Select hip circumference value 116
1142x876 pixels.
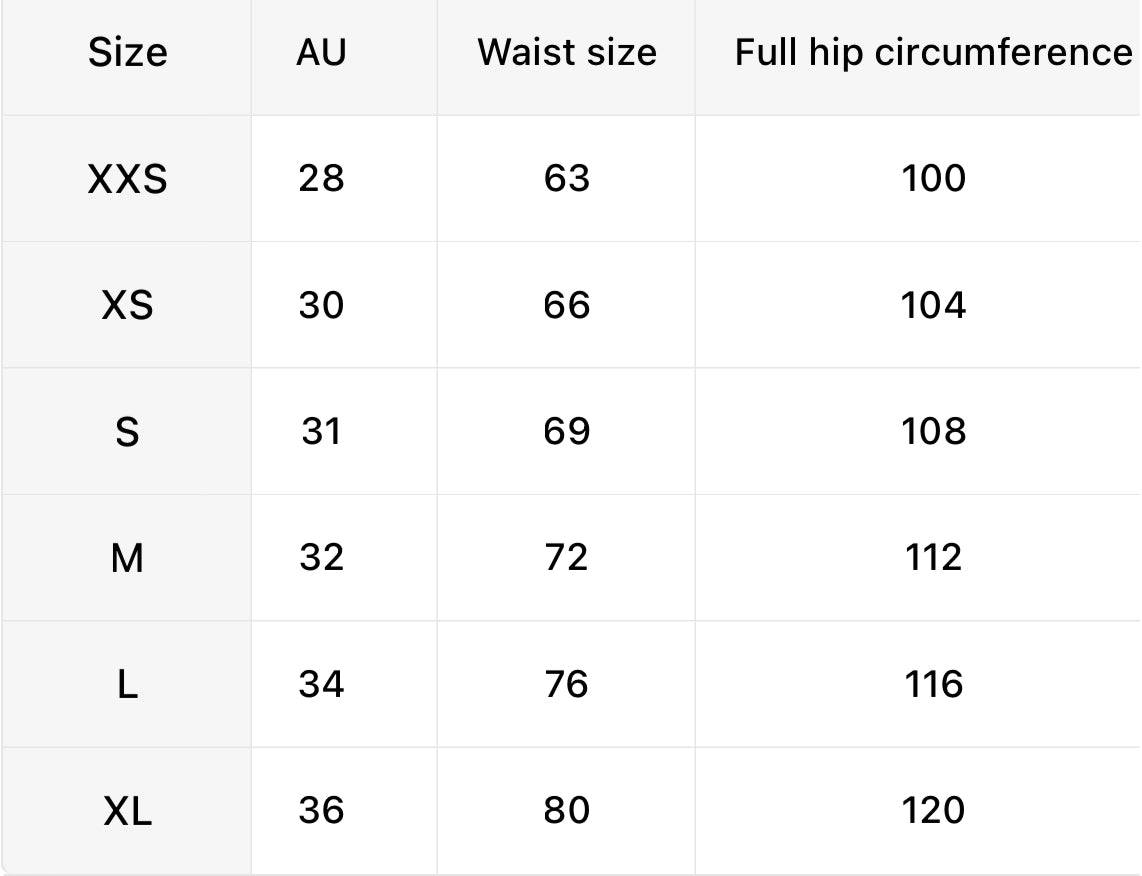[x=933, y=684]
